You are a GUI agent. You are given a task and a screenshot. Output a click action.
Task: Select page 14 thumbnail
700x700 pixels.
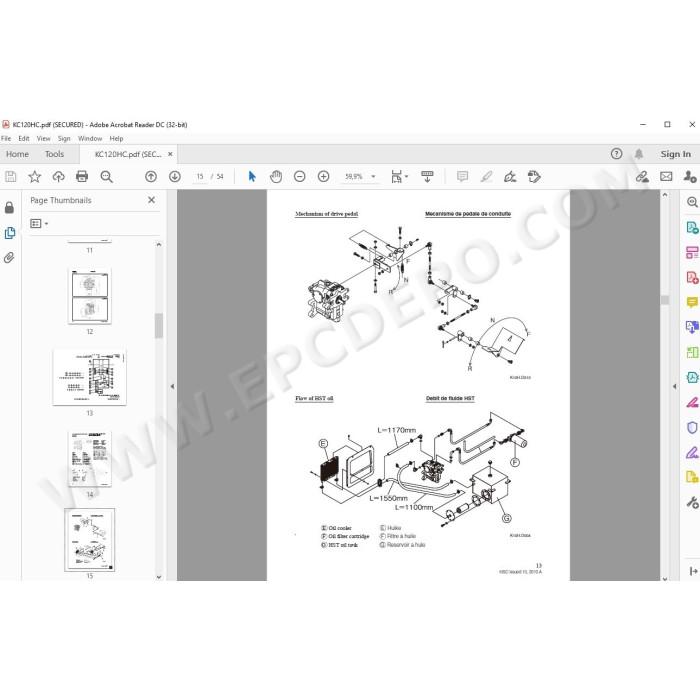(90, 459)
